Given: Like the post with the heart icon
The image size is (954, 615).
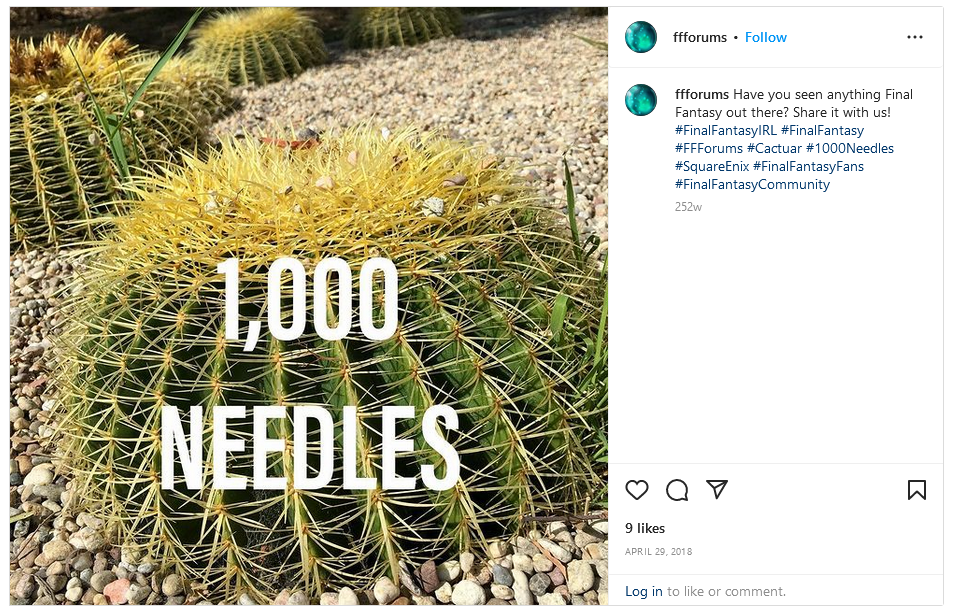Looking at the screenshot, I should point(637,489).
